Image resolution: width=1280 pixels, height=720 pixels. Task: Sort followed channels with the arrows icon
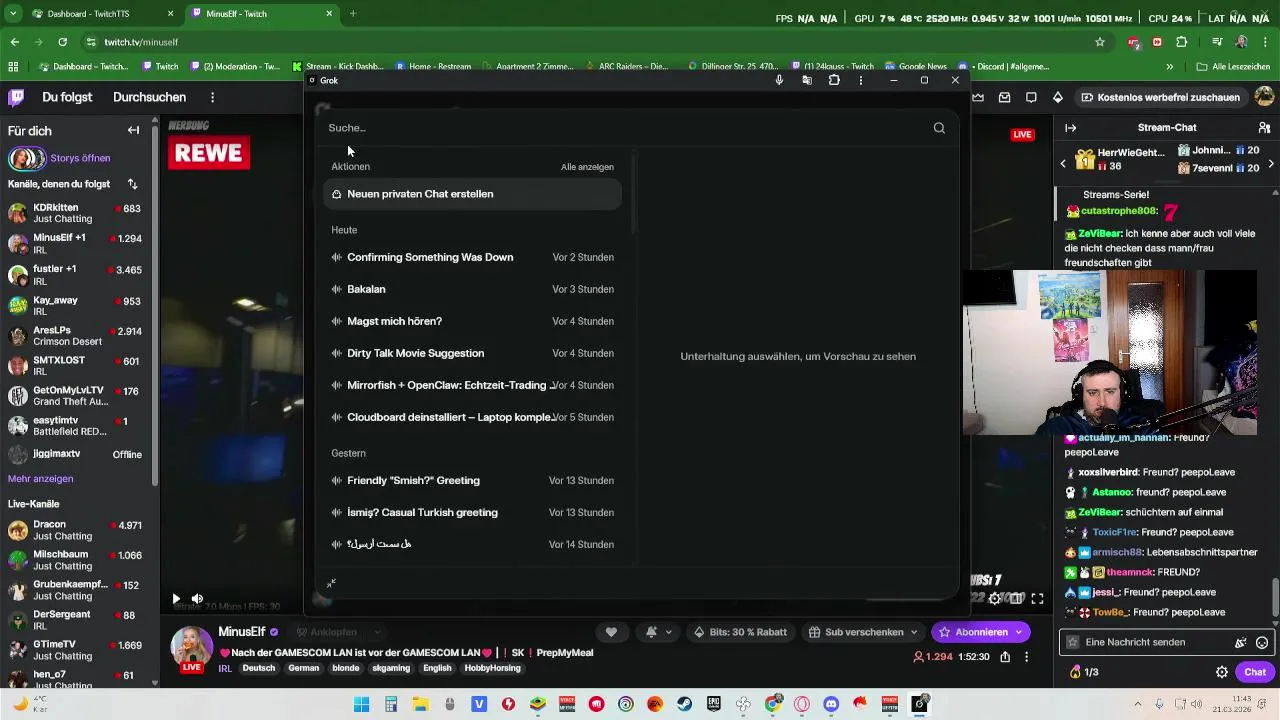(x=132, y=184)
